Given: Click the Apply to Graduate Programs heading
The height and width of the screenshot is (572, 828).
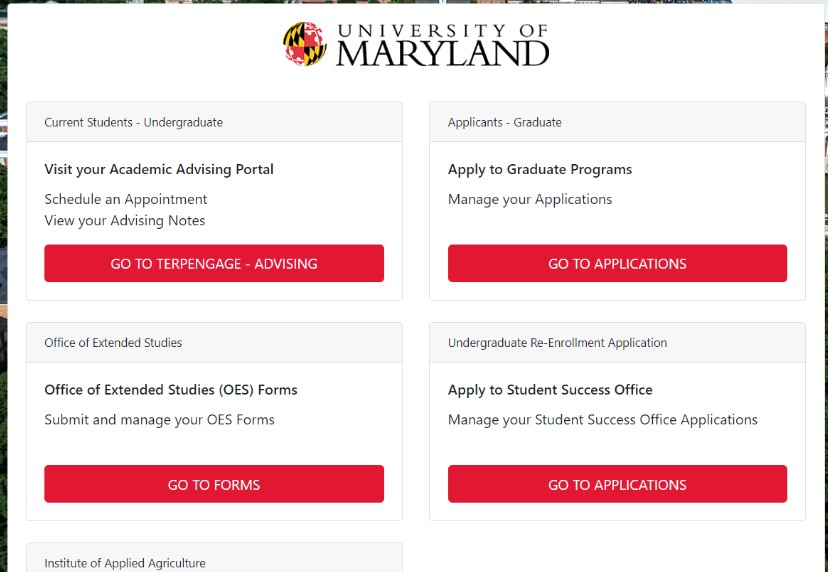Looking at the screenshot, I should [540, 170].
